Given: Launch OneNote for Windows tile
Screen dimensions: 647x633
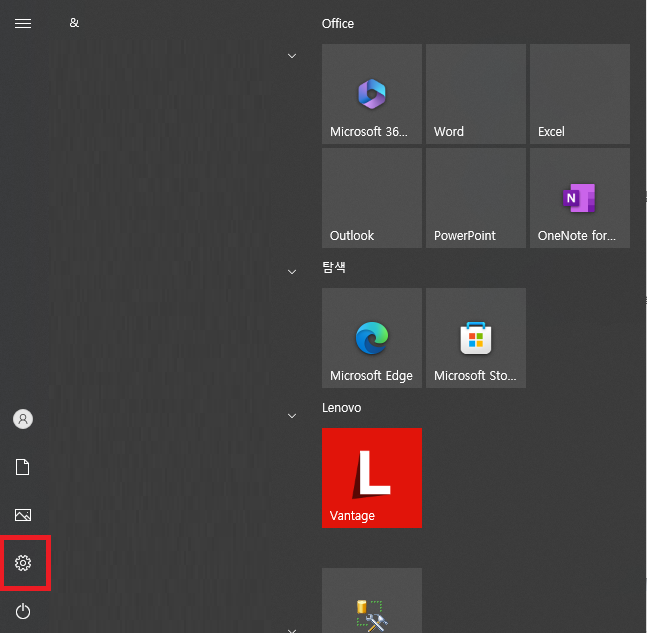Looking at the screenshot, I should [x=580, y=198].
